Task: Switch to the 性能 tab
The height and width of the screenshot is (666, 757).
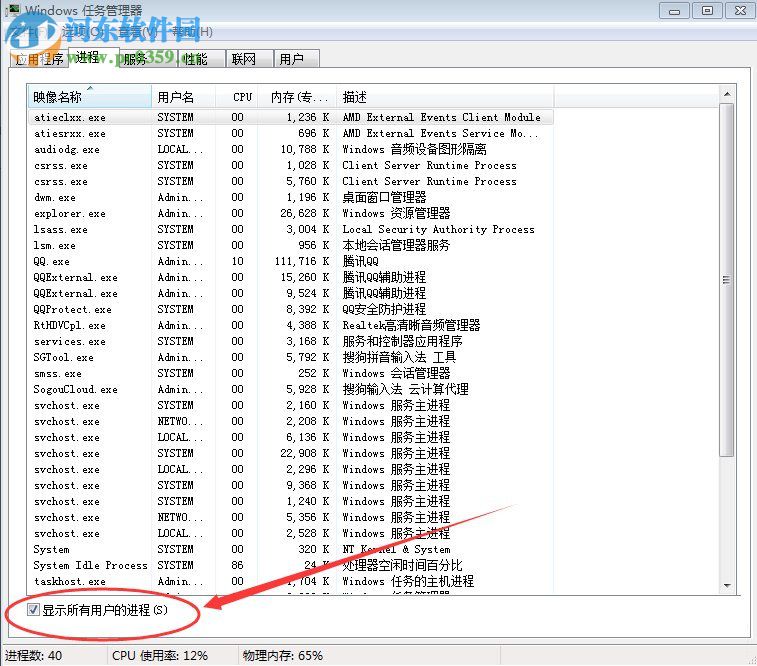Action: click(x=201, y=59)
